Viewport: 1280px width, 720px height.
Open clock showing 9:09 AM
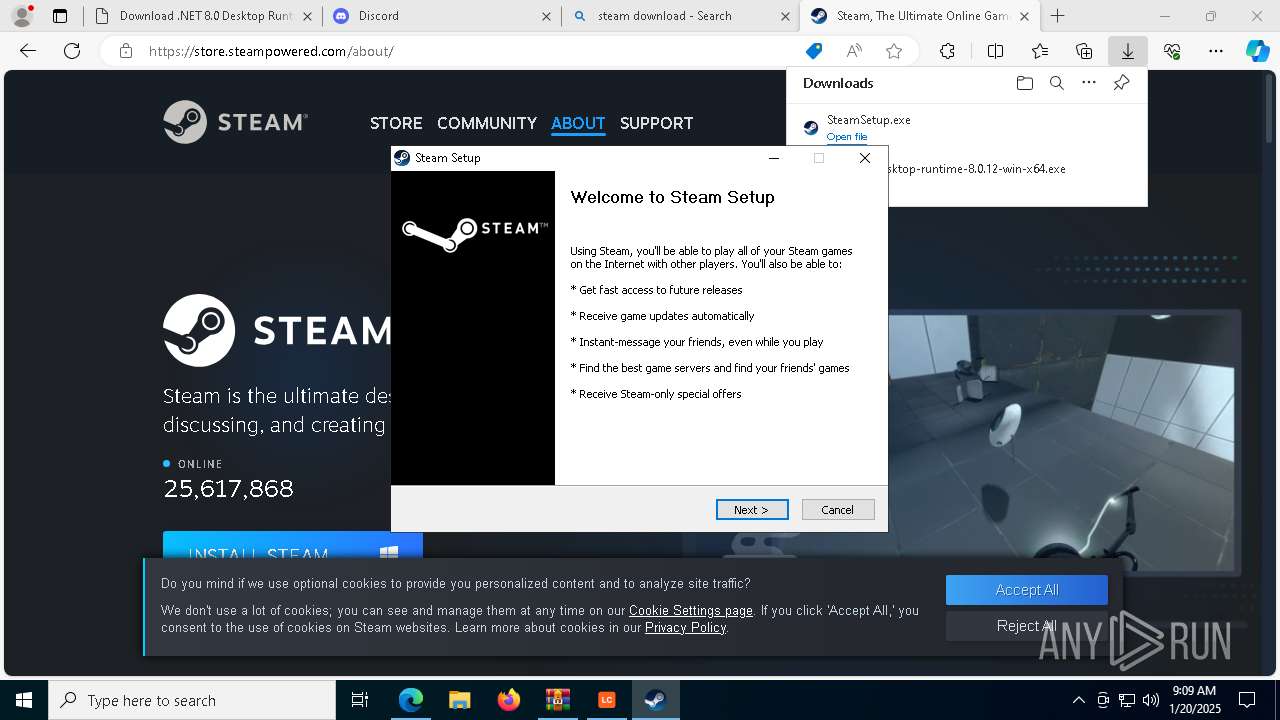click(x=1194, y=700)
